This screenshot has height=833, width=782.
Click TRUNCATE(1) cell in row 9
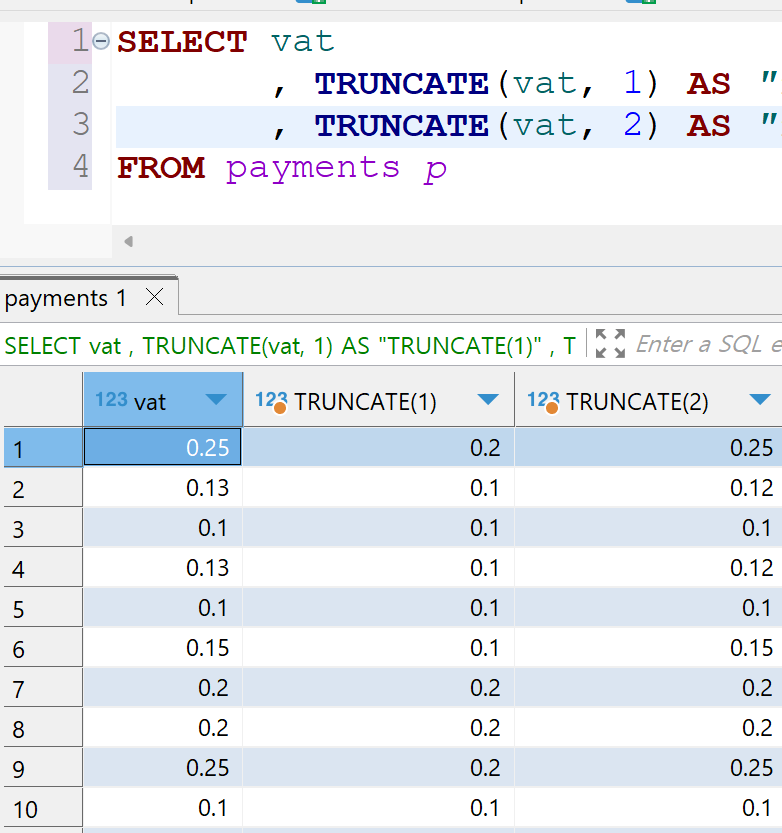tap(378, 768)
